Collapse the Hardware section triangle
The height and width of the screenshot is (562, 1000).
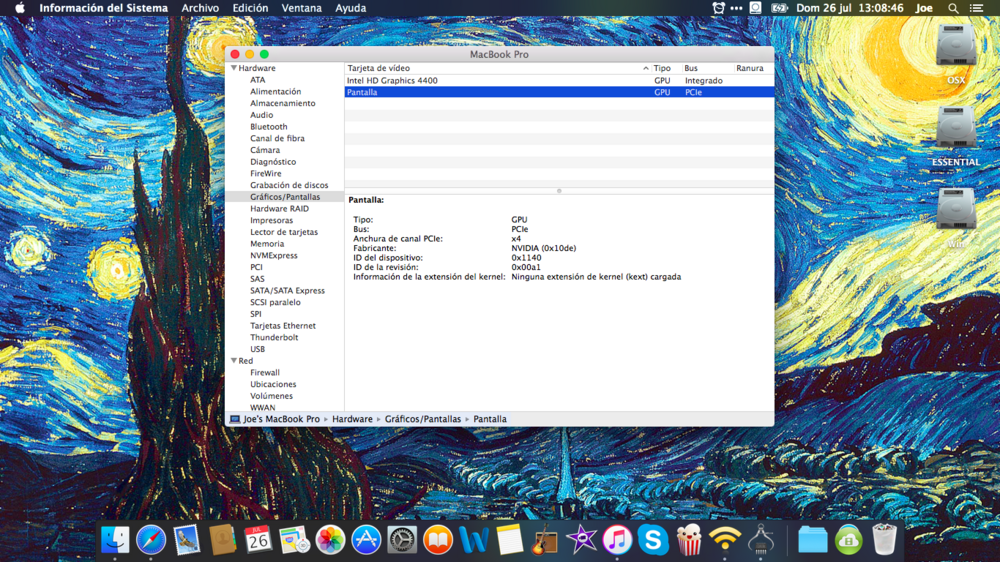pyautogui.click(x=234, y=68)
